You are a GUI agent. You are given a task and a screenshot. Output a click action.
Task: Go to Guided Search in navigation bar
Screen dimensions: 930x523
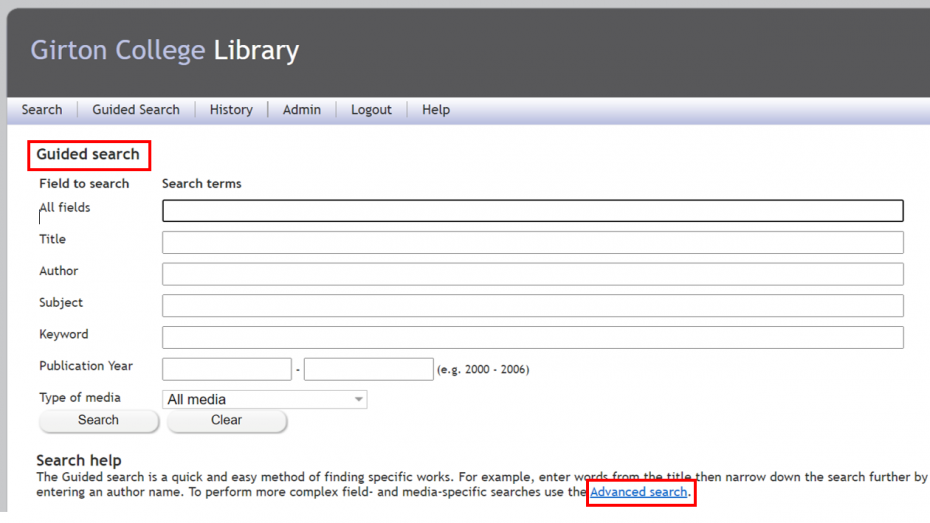click(136, 110)
